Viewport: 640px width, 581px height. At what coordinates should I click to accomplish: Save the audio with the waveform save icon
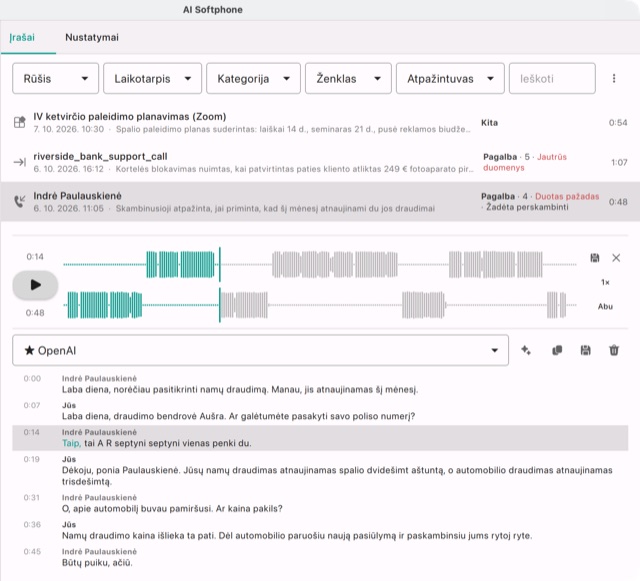click(x=595, y=258)
